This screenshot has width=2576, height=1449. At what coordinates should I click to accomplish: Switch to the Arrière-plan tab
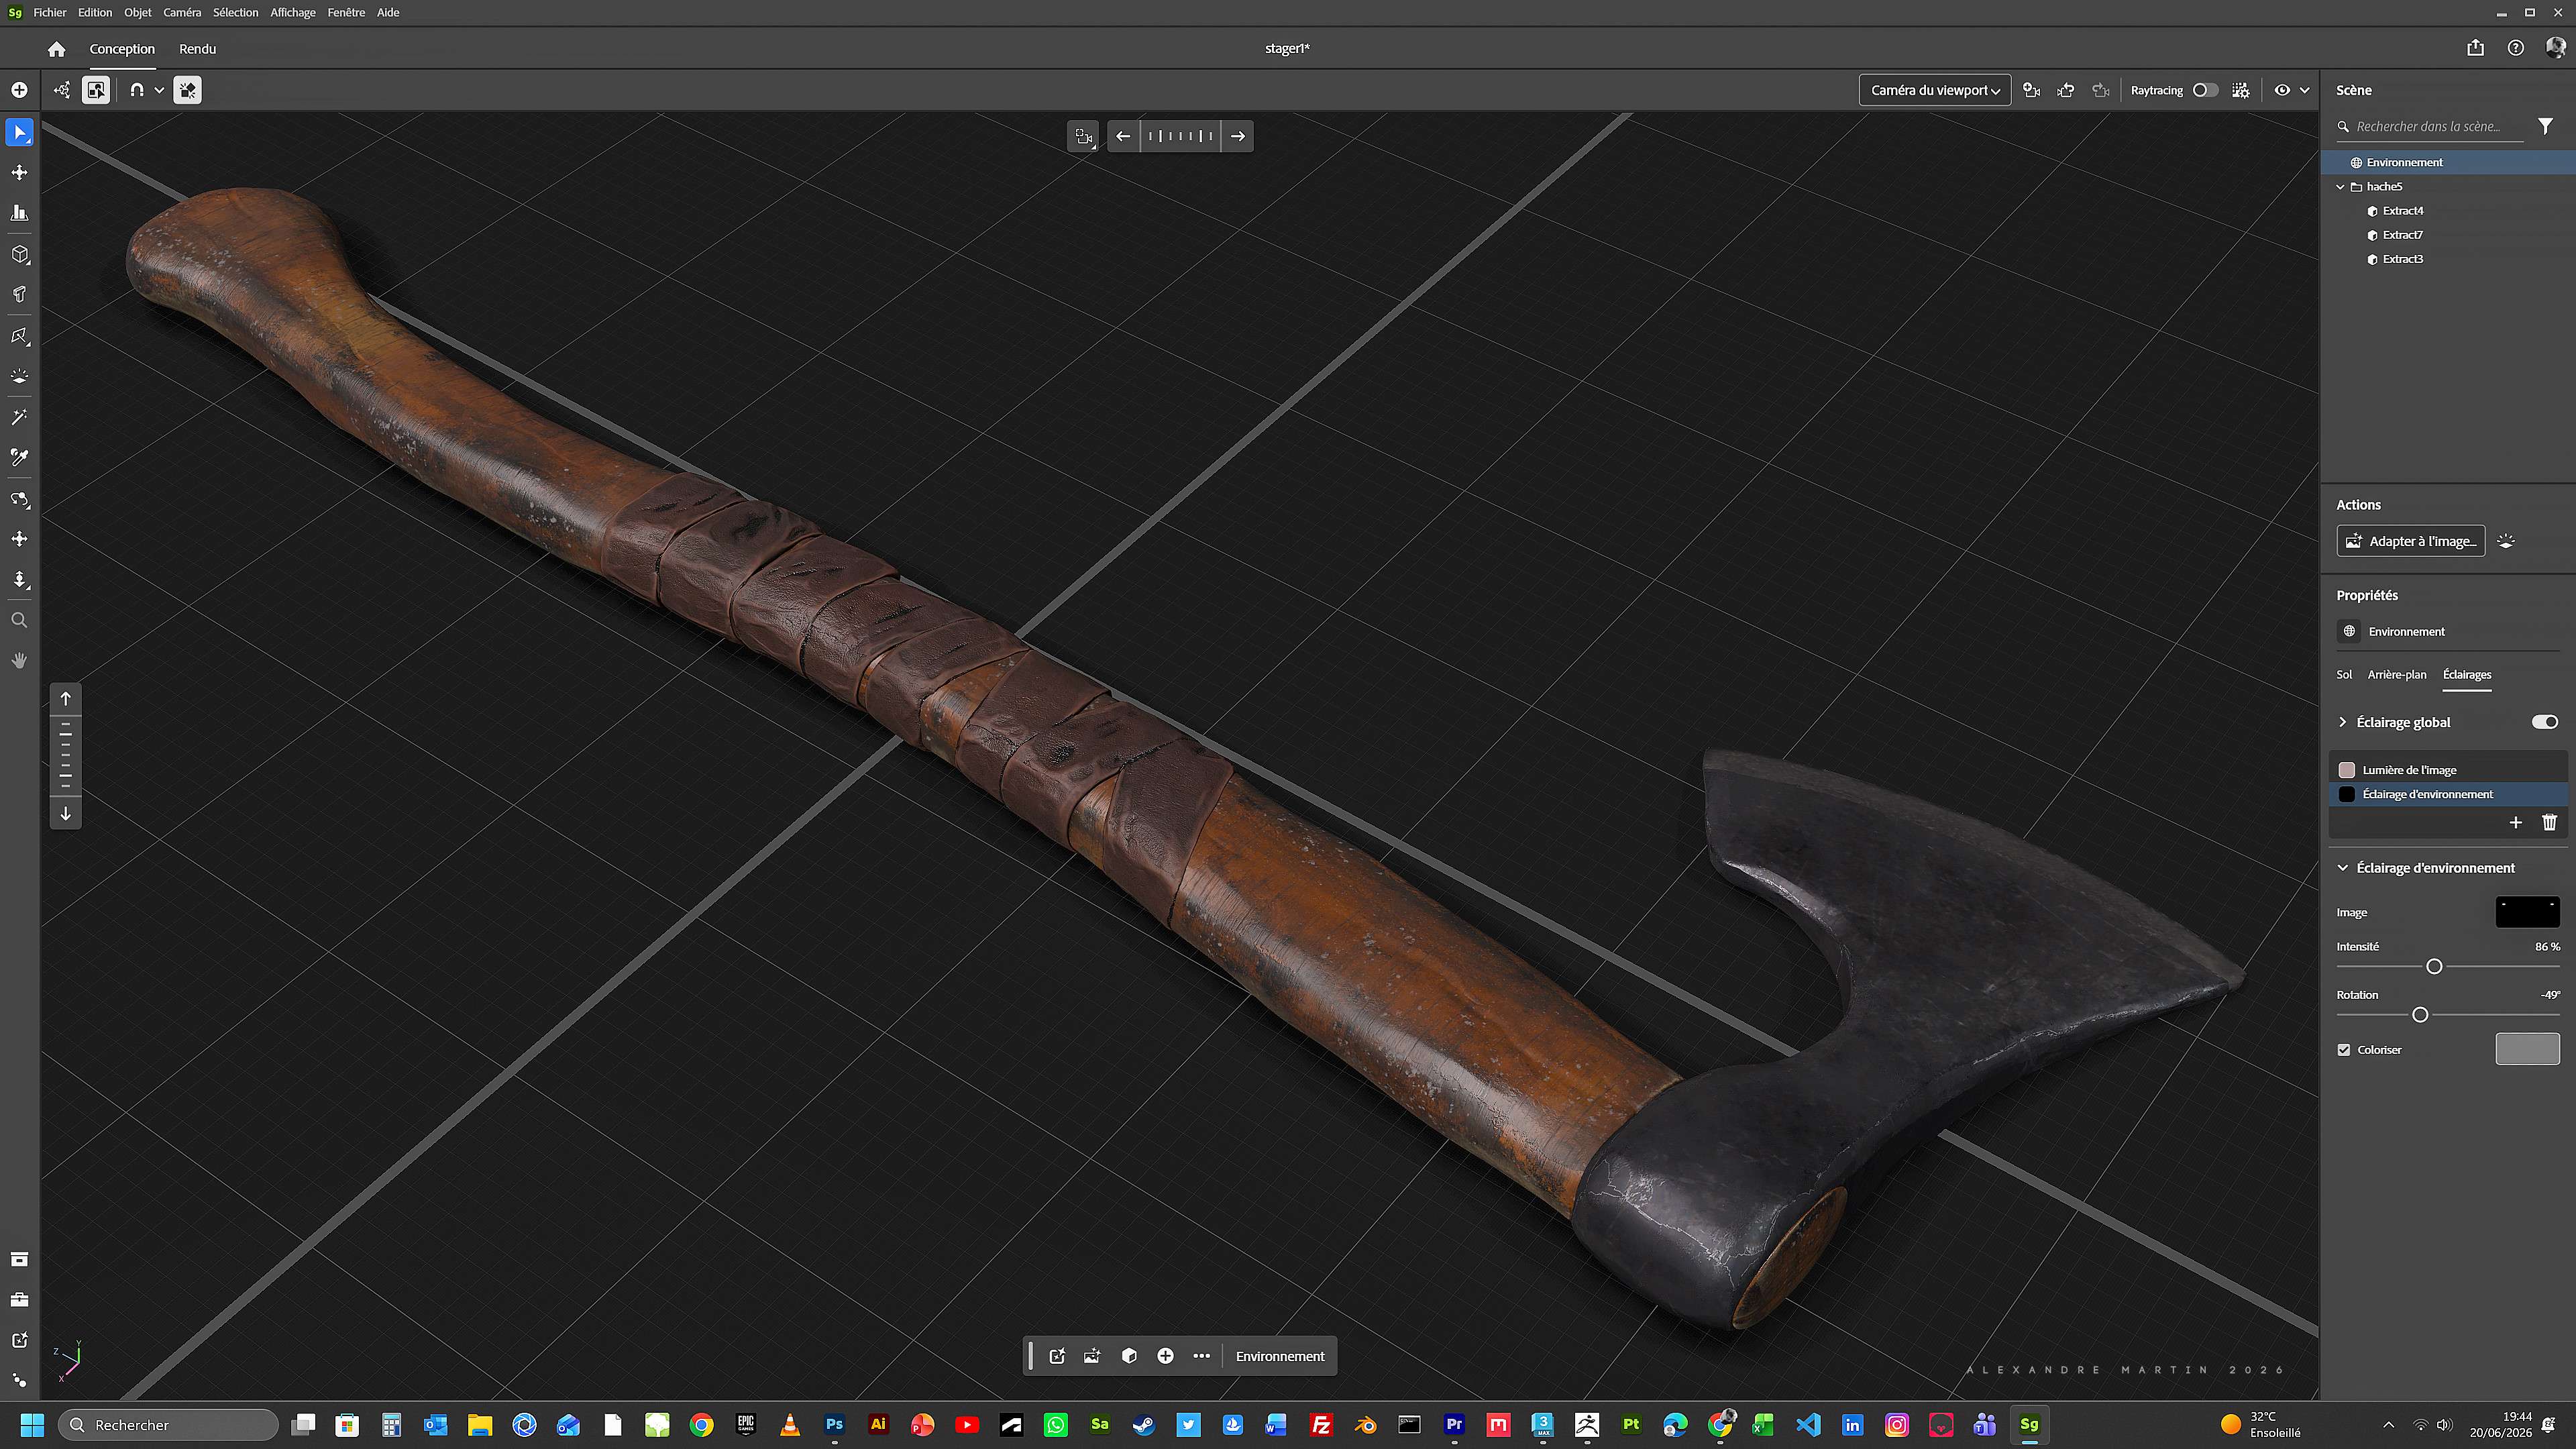click(x=2397, y=674)
